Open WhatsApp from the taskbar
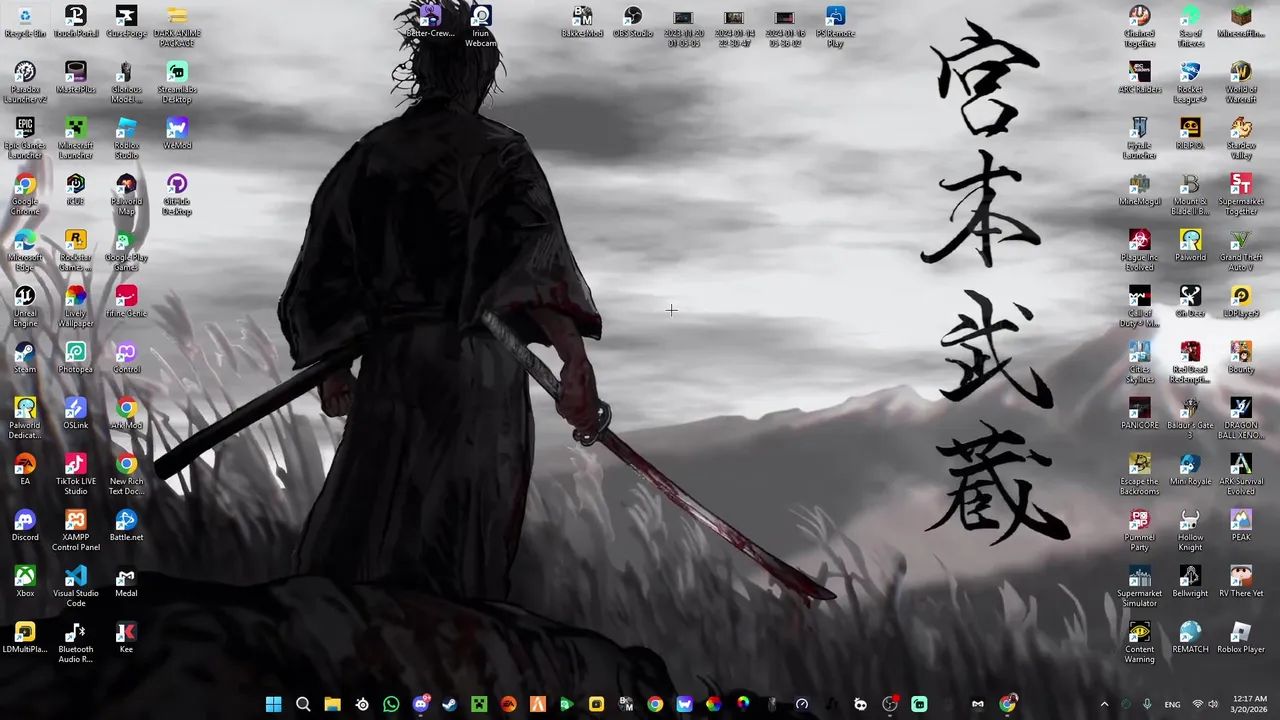The height and width of the screenshot is (720, 1280). [x=391, y=705]
